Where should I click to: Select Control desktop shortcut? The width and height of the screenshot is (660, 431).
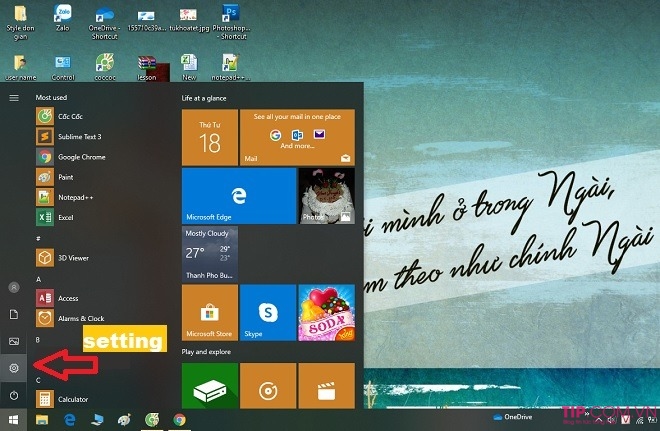pos(63,67)
